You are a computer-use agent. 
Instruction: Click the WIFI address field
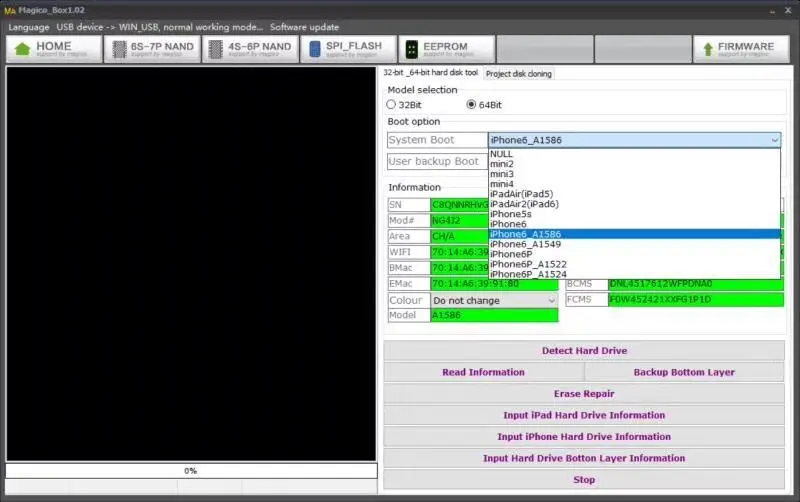pyautogui.click(x=460, y=252)
